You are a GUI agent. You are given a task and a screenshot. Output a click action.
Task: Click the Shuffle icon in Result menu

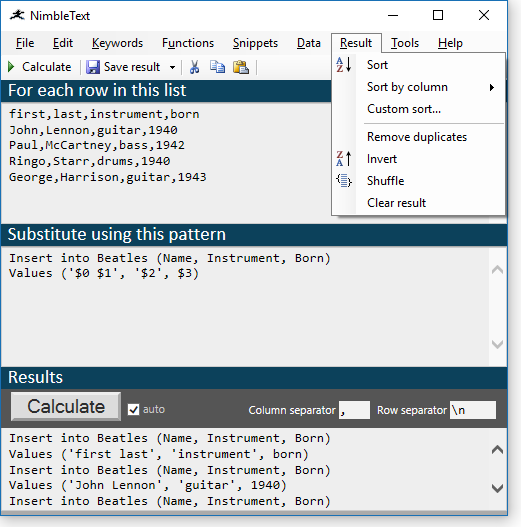click(x=344, y=181)
